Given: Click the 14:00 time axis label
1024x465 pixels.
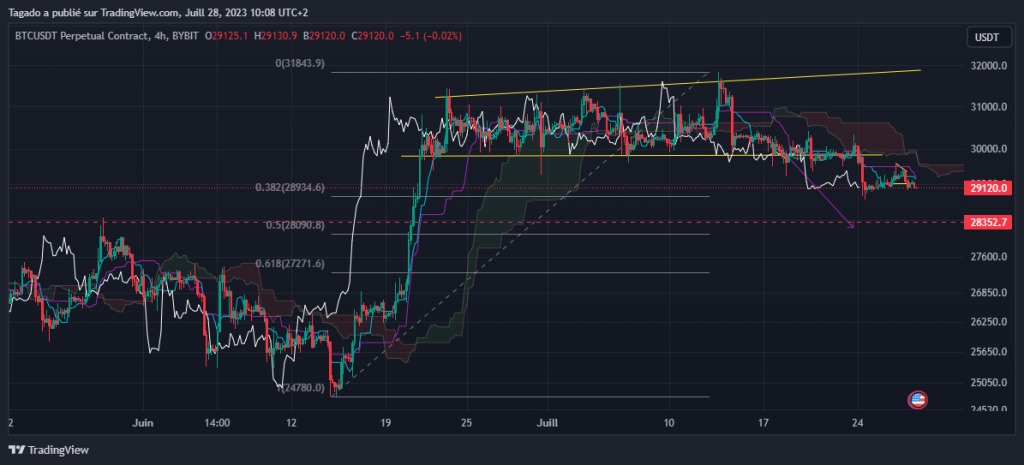Looking at the screenshot, I should 217,423.
